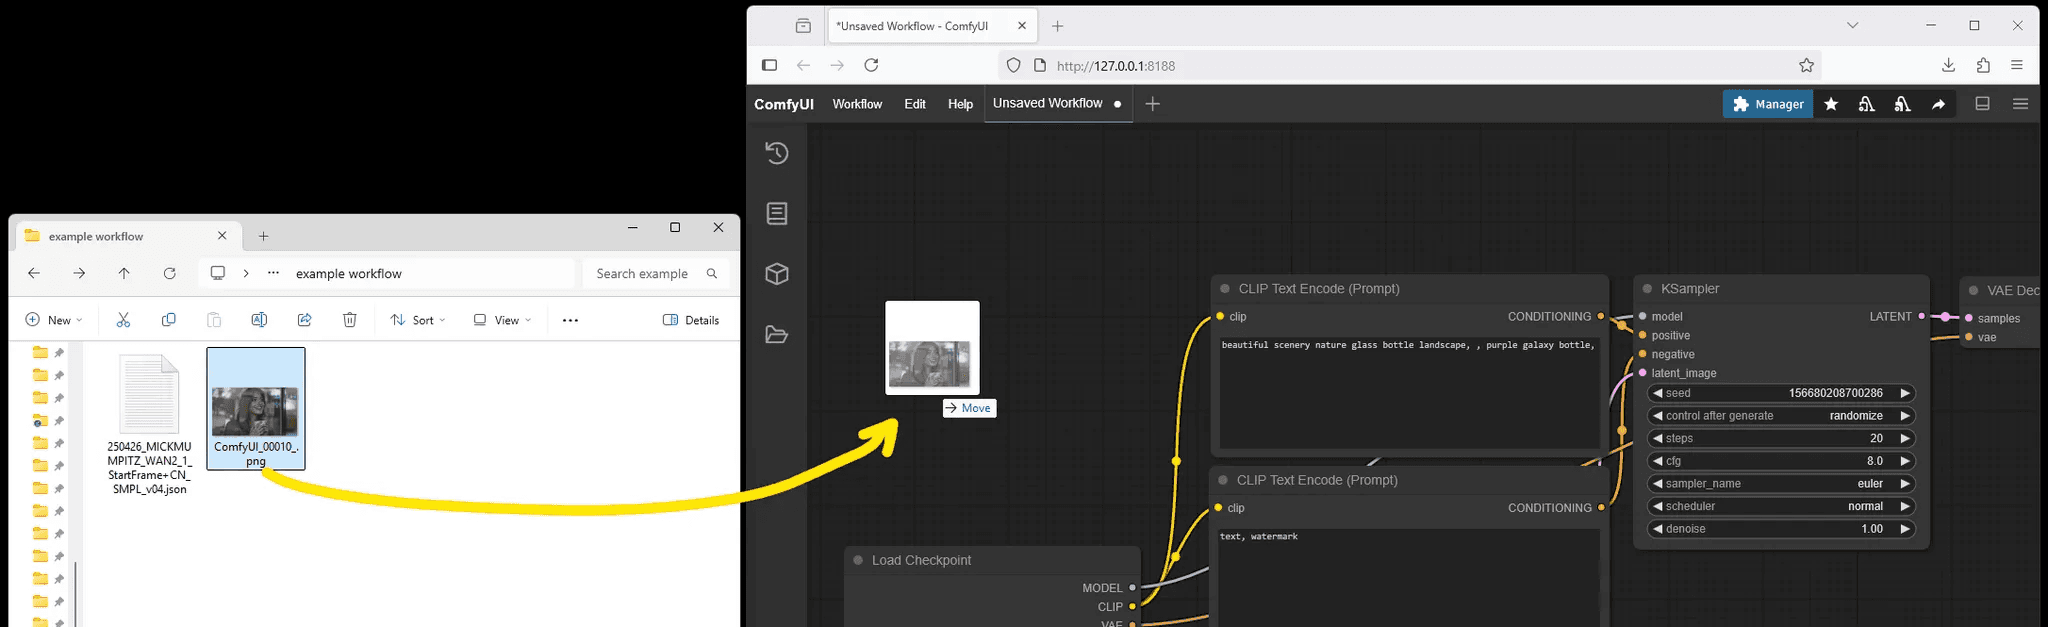The height and width of the screenshot is (627, 2048).
Task: Click the text, watermark prompt box
Action: click(1408, 577)
